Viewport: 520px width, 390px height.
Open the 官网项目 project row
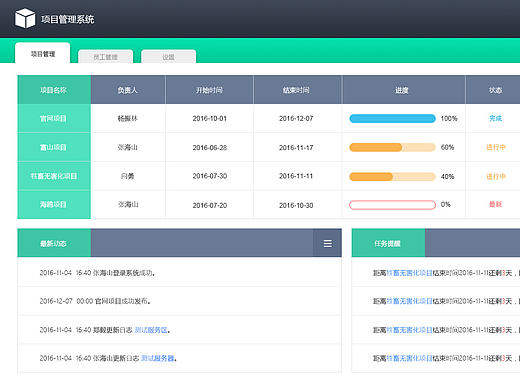click(54, 118)
